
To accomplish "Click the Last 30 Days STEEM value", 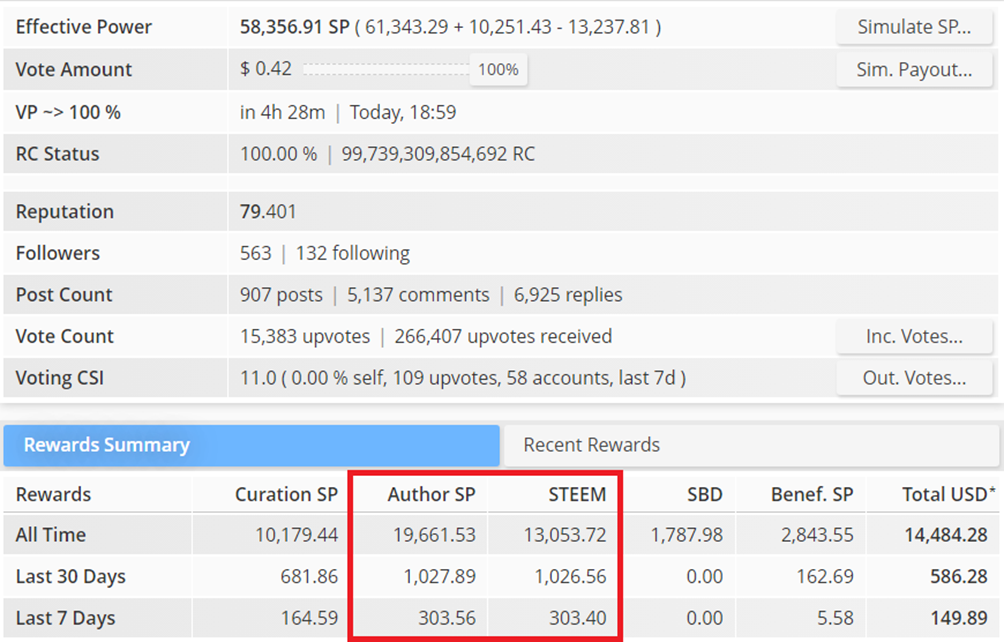I will tap(570, 576).
